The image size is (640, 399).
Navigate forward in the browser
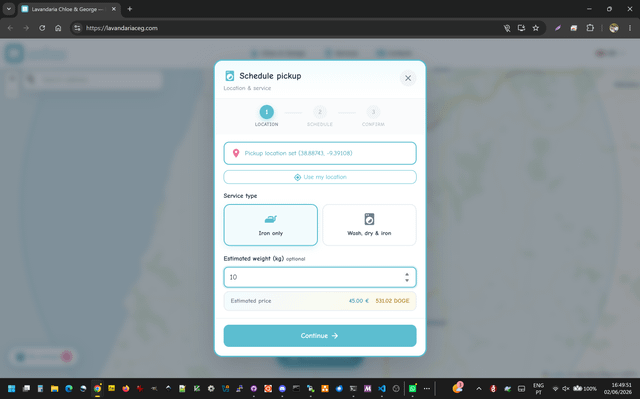[x=26, y=28]
